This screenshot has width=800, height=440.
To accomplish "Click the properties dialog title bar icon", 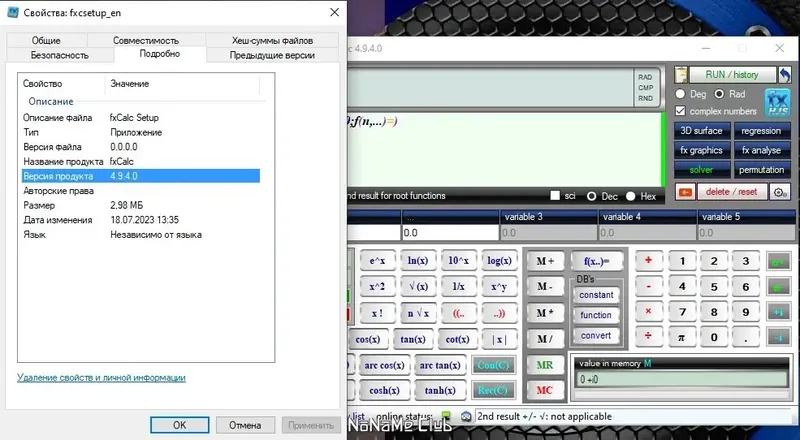I will [13, 12].
